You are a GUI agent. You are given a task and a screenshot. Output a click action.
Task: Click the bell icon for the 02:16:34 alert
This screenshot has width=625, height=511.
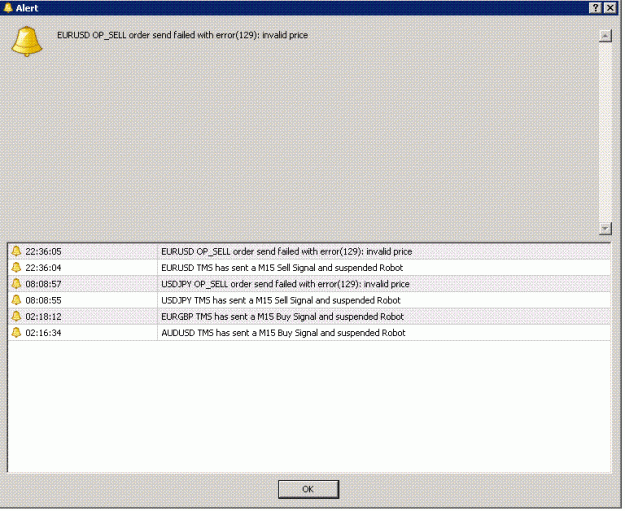(16, 334)
